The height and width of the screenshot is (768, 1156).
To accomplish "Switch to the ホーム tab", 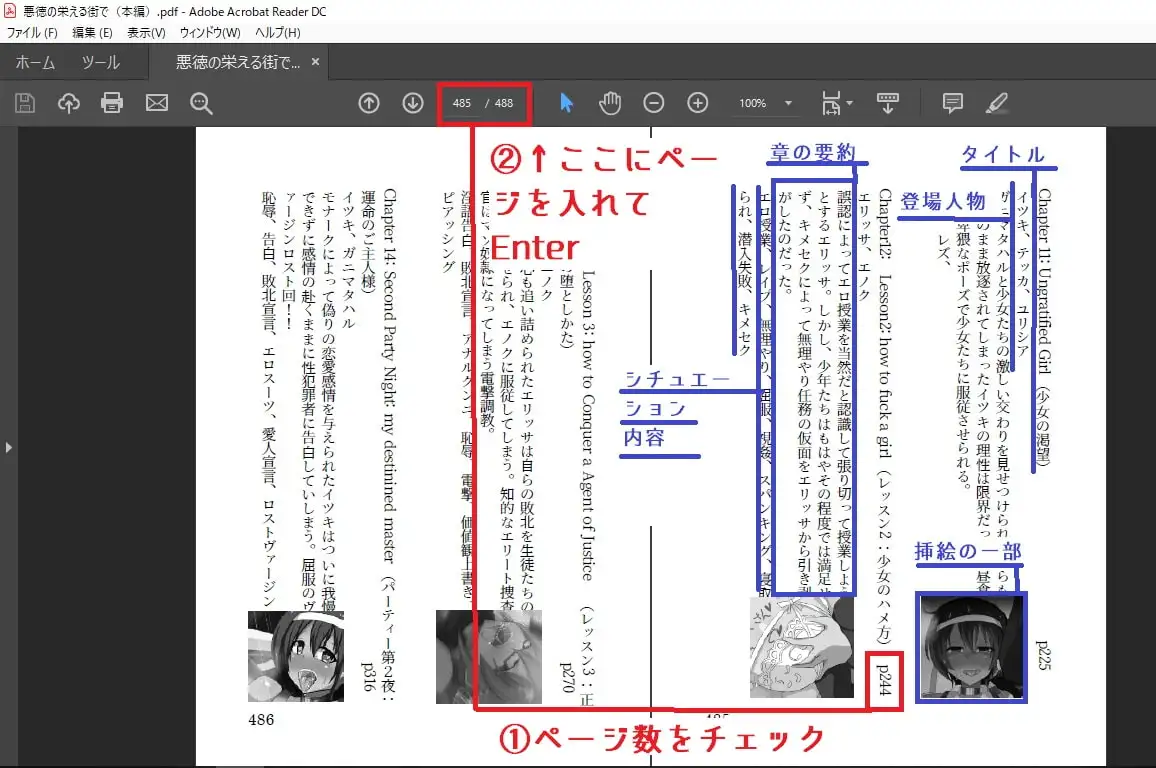I will [x=35, y=62].
